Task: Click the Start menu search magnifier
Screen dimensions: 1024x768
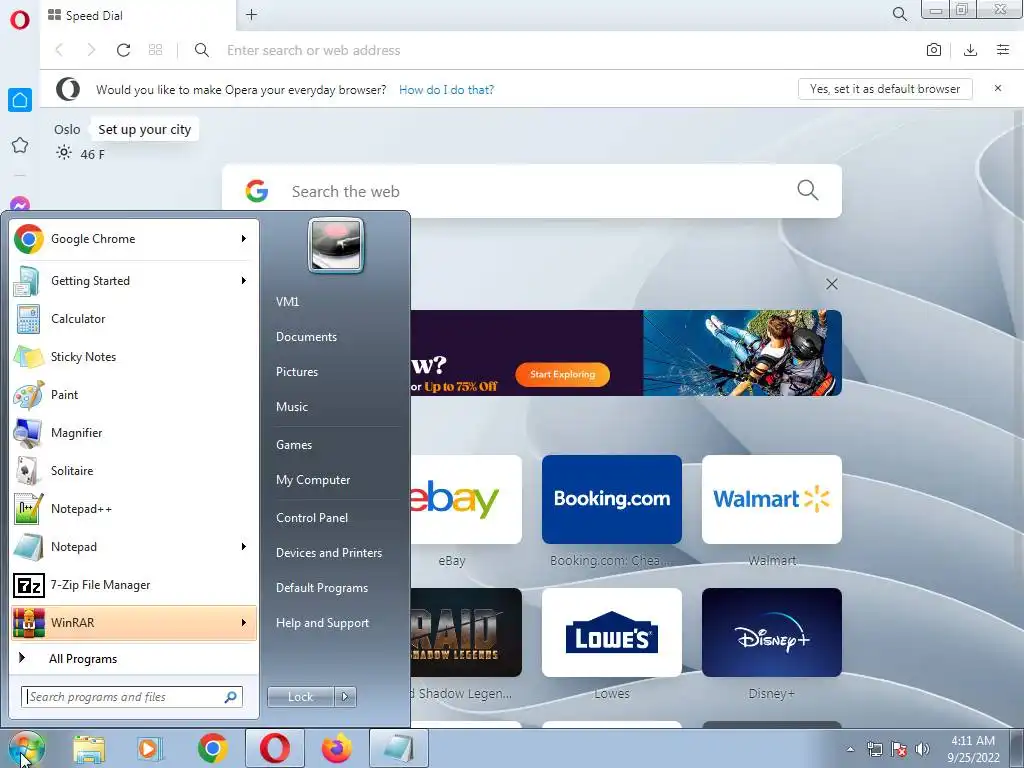Action: pos(231,697)
